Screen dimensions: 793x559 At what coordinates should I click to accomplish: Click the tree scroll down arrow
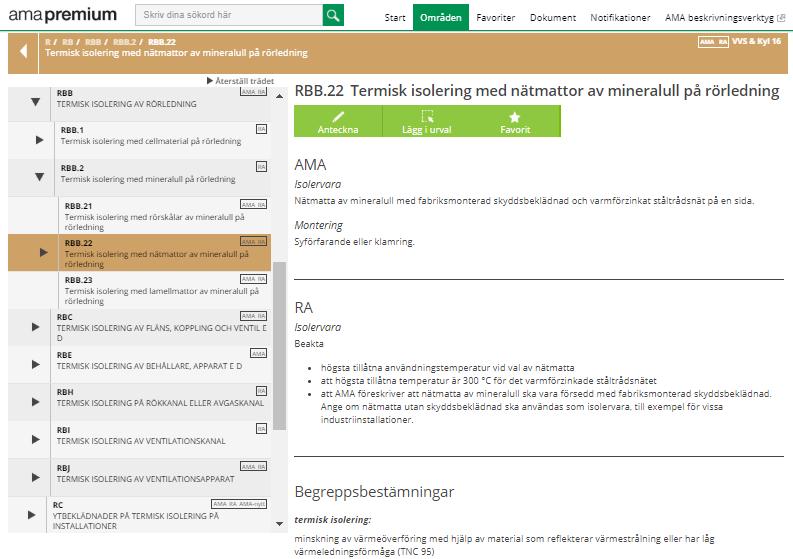tap(280, 524)
